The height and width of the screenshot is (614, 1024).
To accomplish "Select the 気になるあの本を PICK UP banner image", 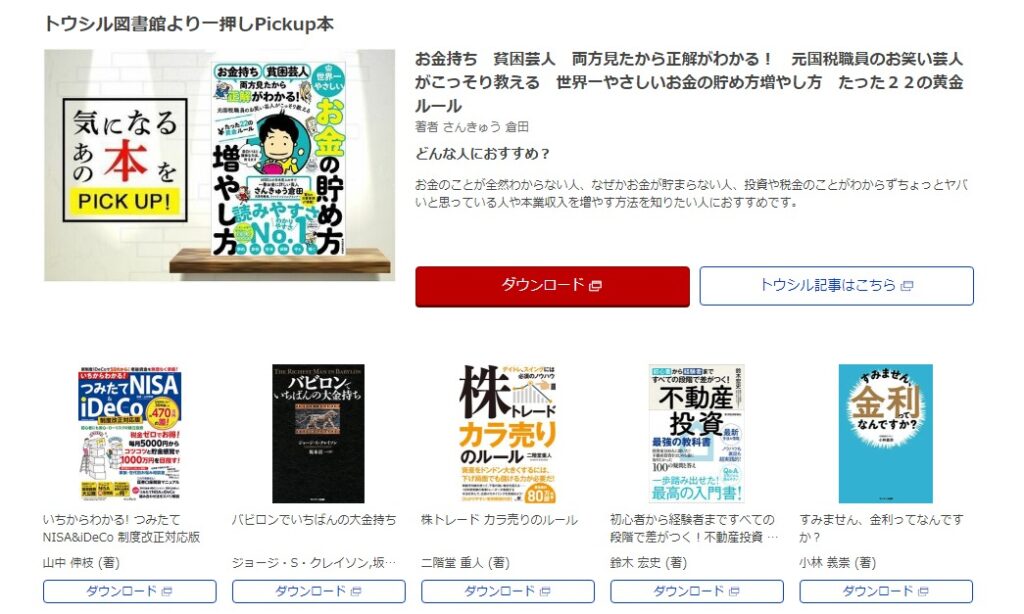I will [x=219, y=165].
